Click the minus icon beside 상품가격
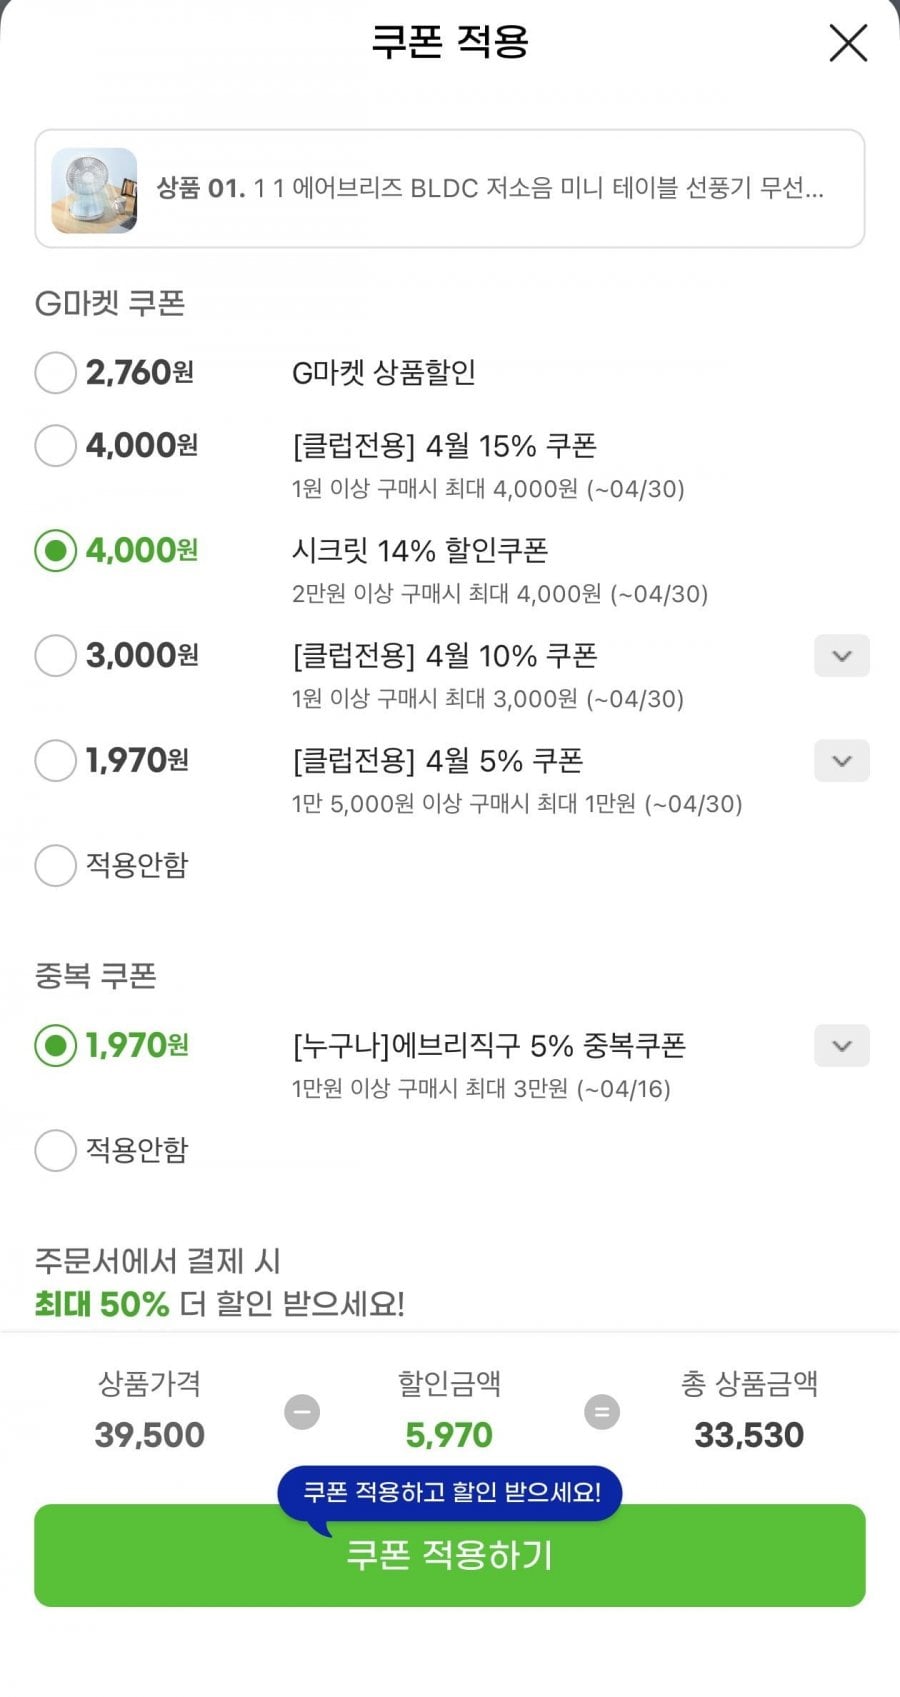Image resolution: width=900 pixels, height=1697 pixels. [302, 1412]
